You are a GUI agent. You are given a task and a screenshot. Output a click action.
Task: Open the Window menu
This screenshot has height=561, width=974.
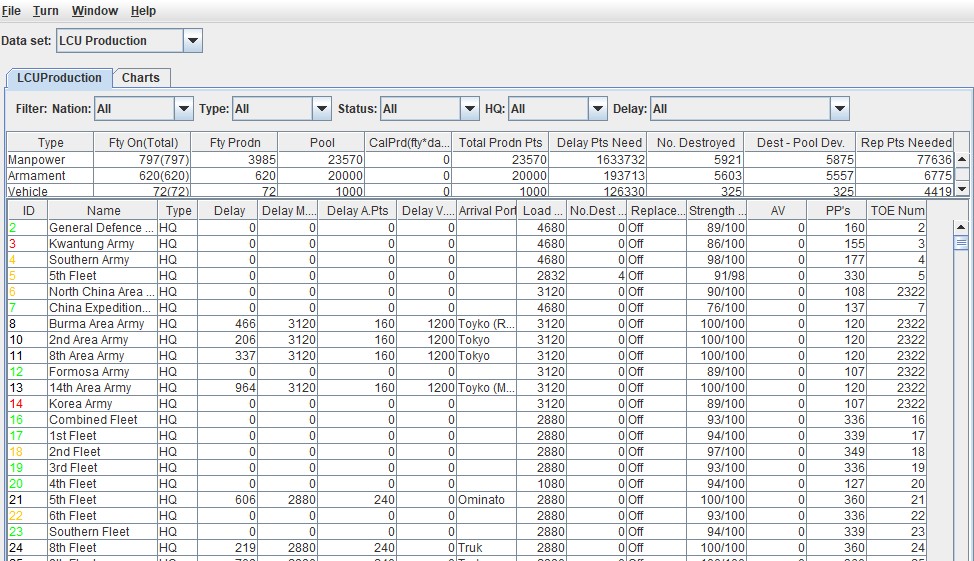coord(94,11)
